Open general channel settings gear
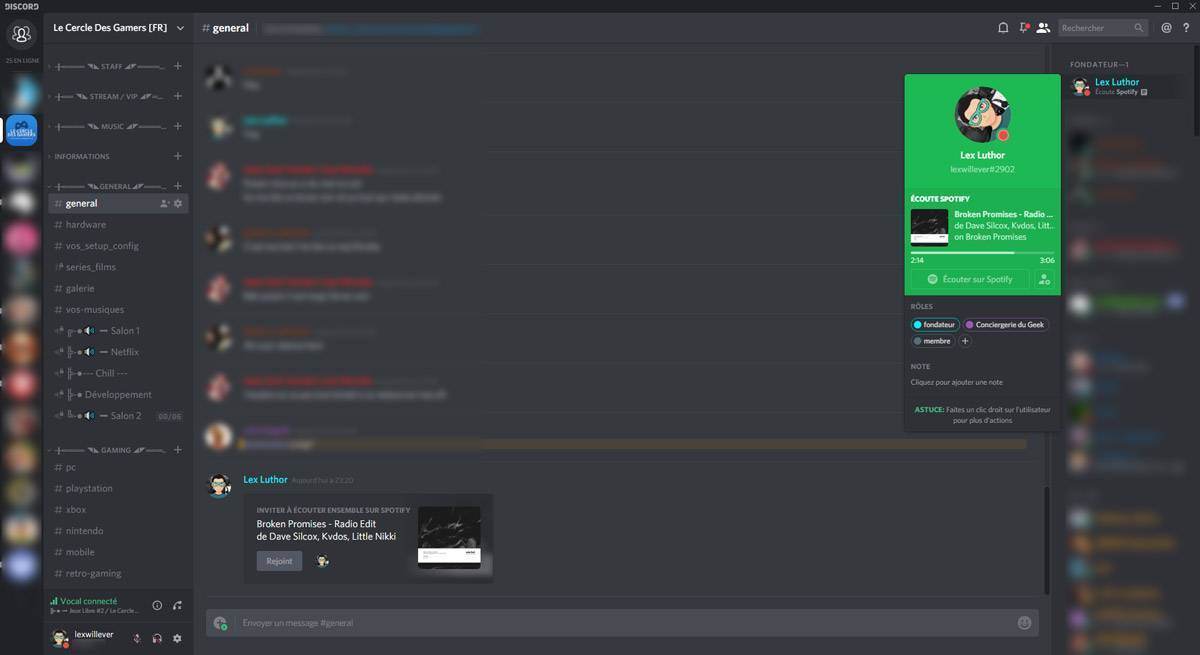This screenshot has width=1200, height=655. point(178,204)
